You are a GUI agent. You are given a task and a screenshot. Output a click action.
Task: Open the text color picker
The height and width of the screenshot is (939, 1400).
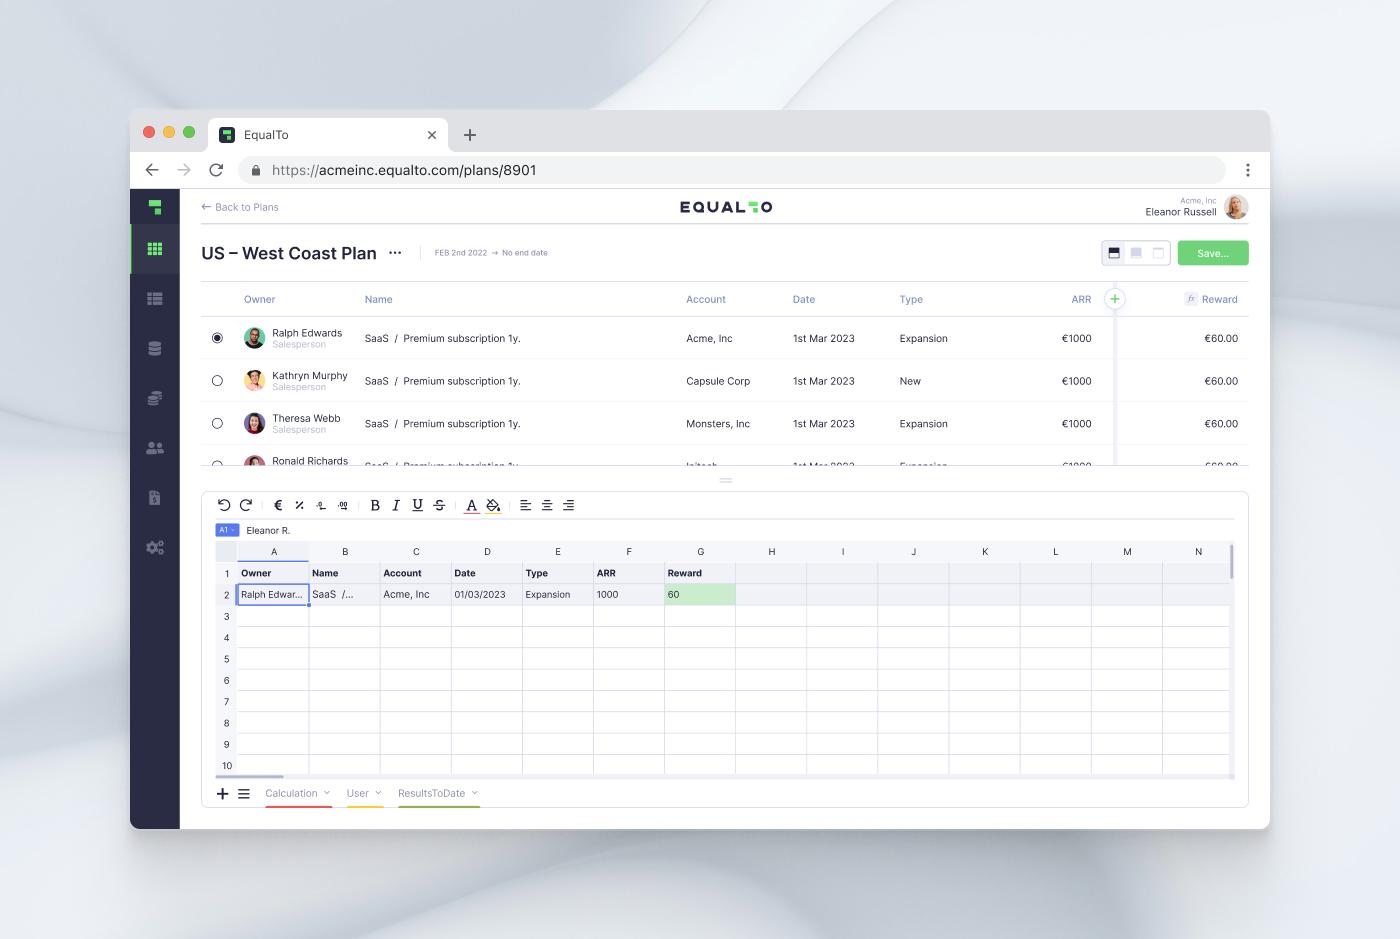pyautogui.click(x=472, y=505)
